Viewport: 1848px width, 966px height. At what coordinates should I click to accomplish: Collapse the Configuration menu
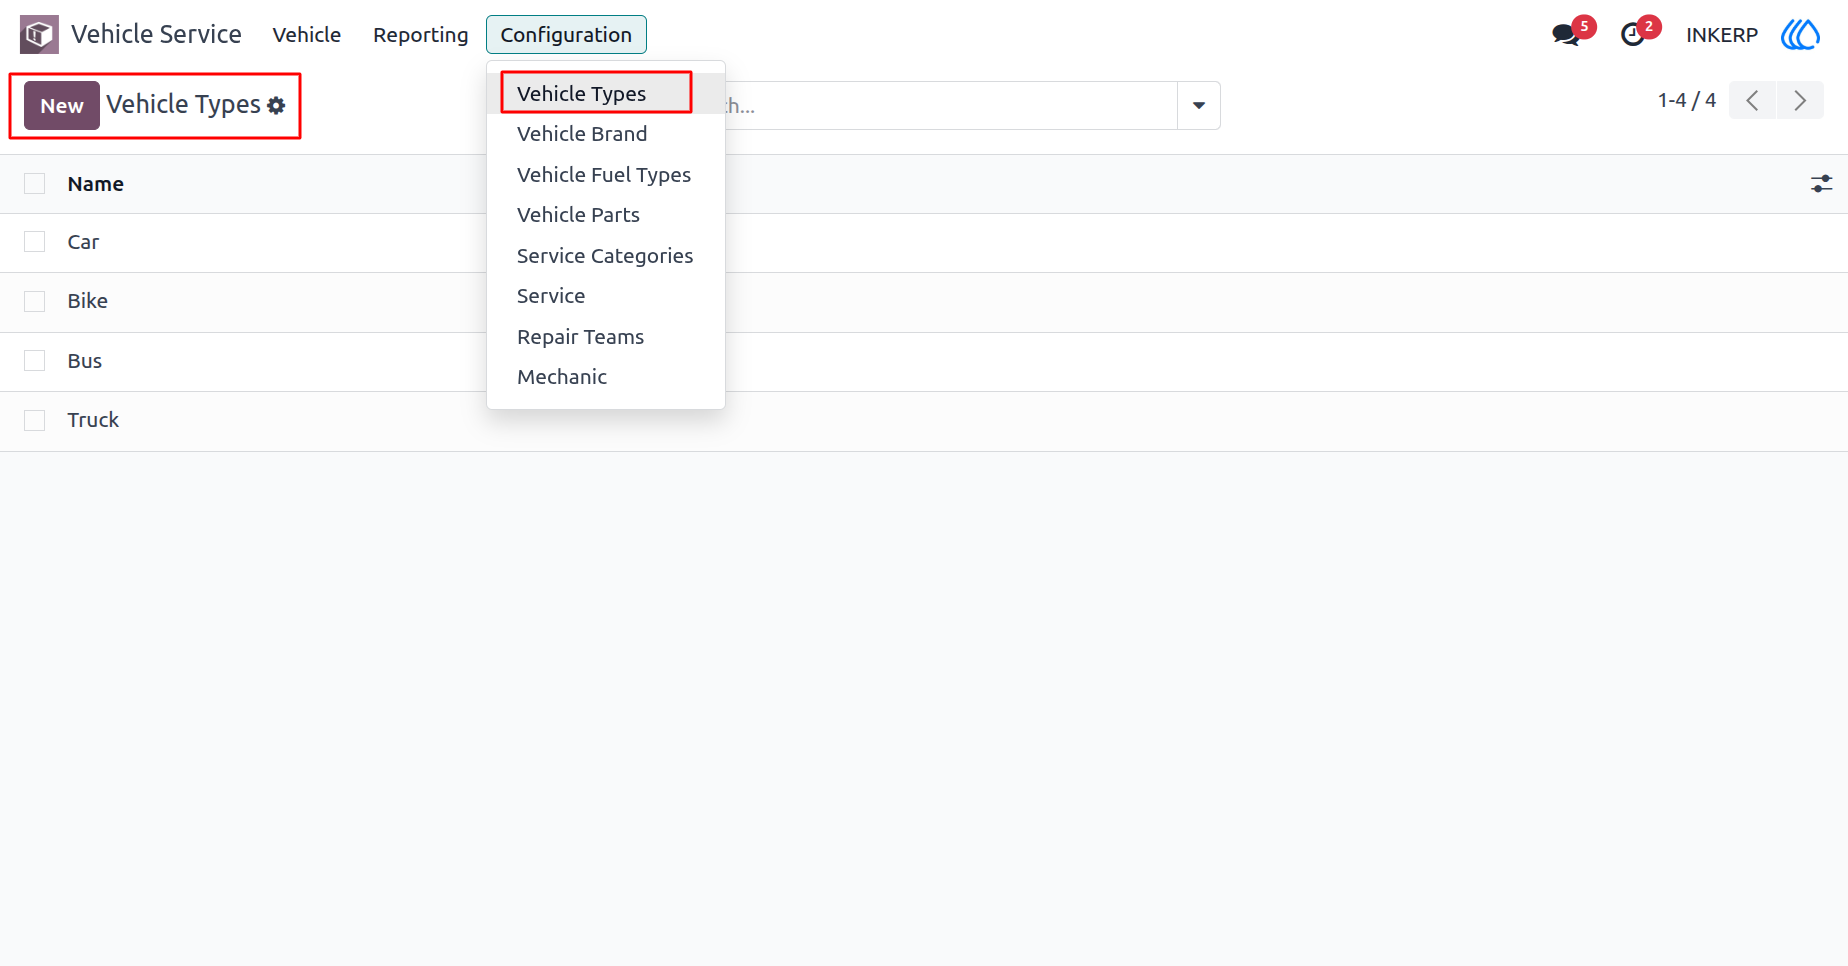coord(566,35)
